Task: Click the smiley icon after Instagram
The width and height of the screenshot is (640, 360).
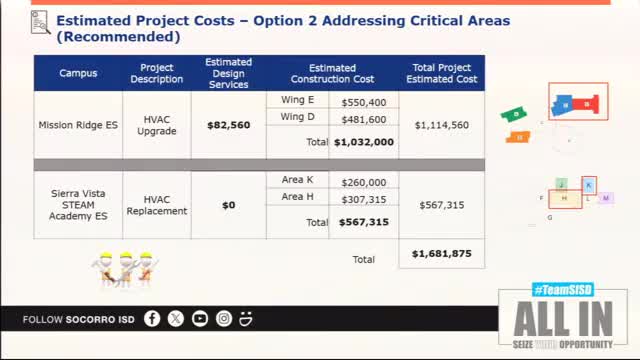Action: [246, 319]
